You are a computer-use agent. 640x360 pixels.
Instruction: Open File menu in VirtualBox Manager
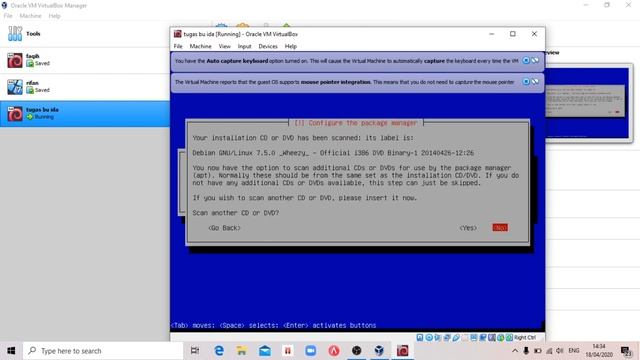click(x=8, y=16)
